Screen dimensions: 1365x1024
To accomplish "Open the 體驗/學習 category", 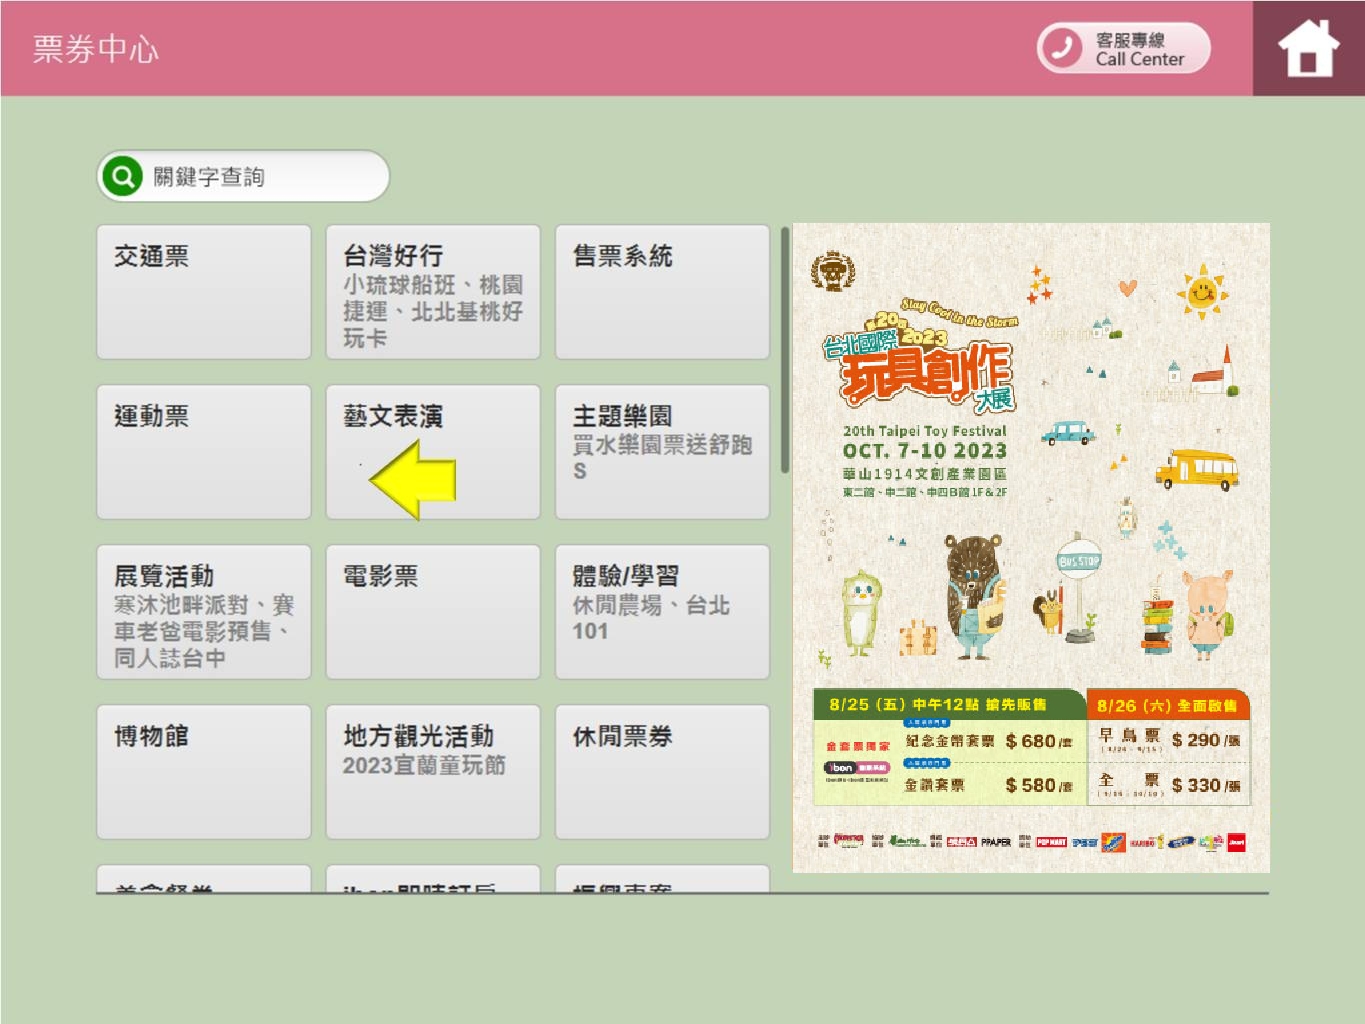I will coord(662,612).
